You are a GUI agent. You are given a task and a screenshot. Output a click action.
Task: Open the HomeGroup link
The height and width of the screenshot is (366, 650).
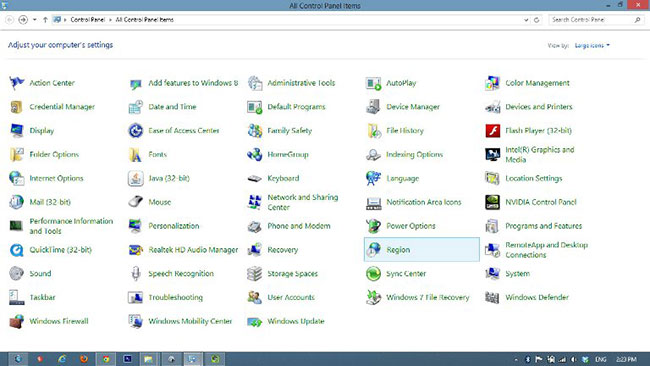(x=288, y=155)
